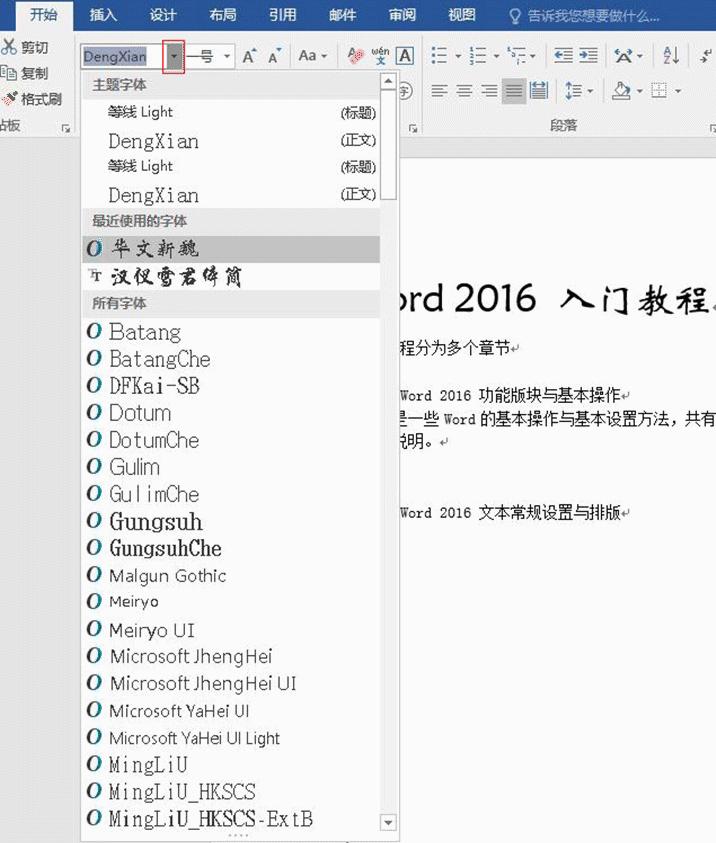Image resolution: width=716 pixels, height=843 pixels.
Task: Click the font name dropdown arrow
Action: tap(174, 56)
